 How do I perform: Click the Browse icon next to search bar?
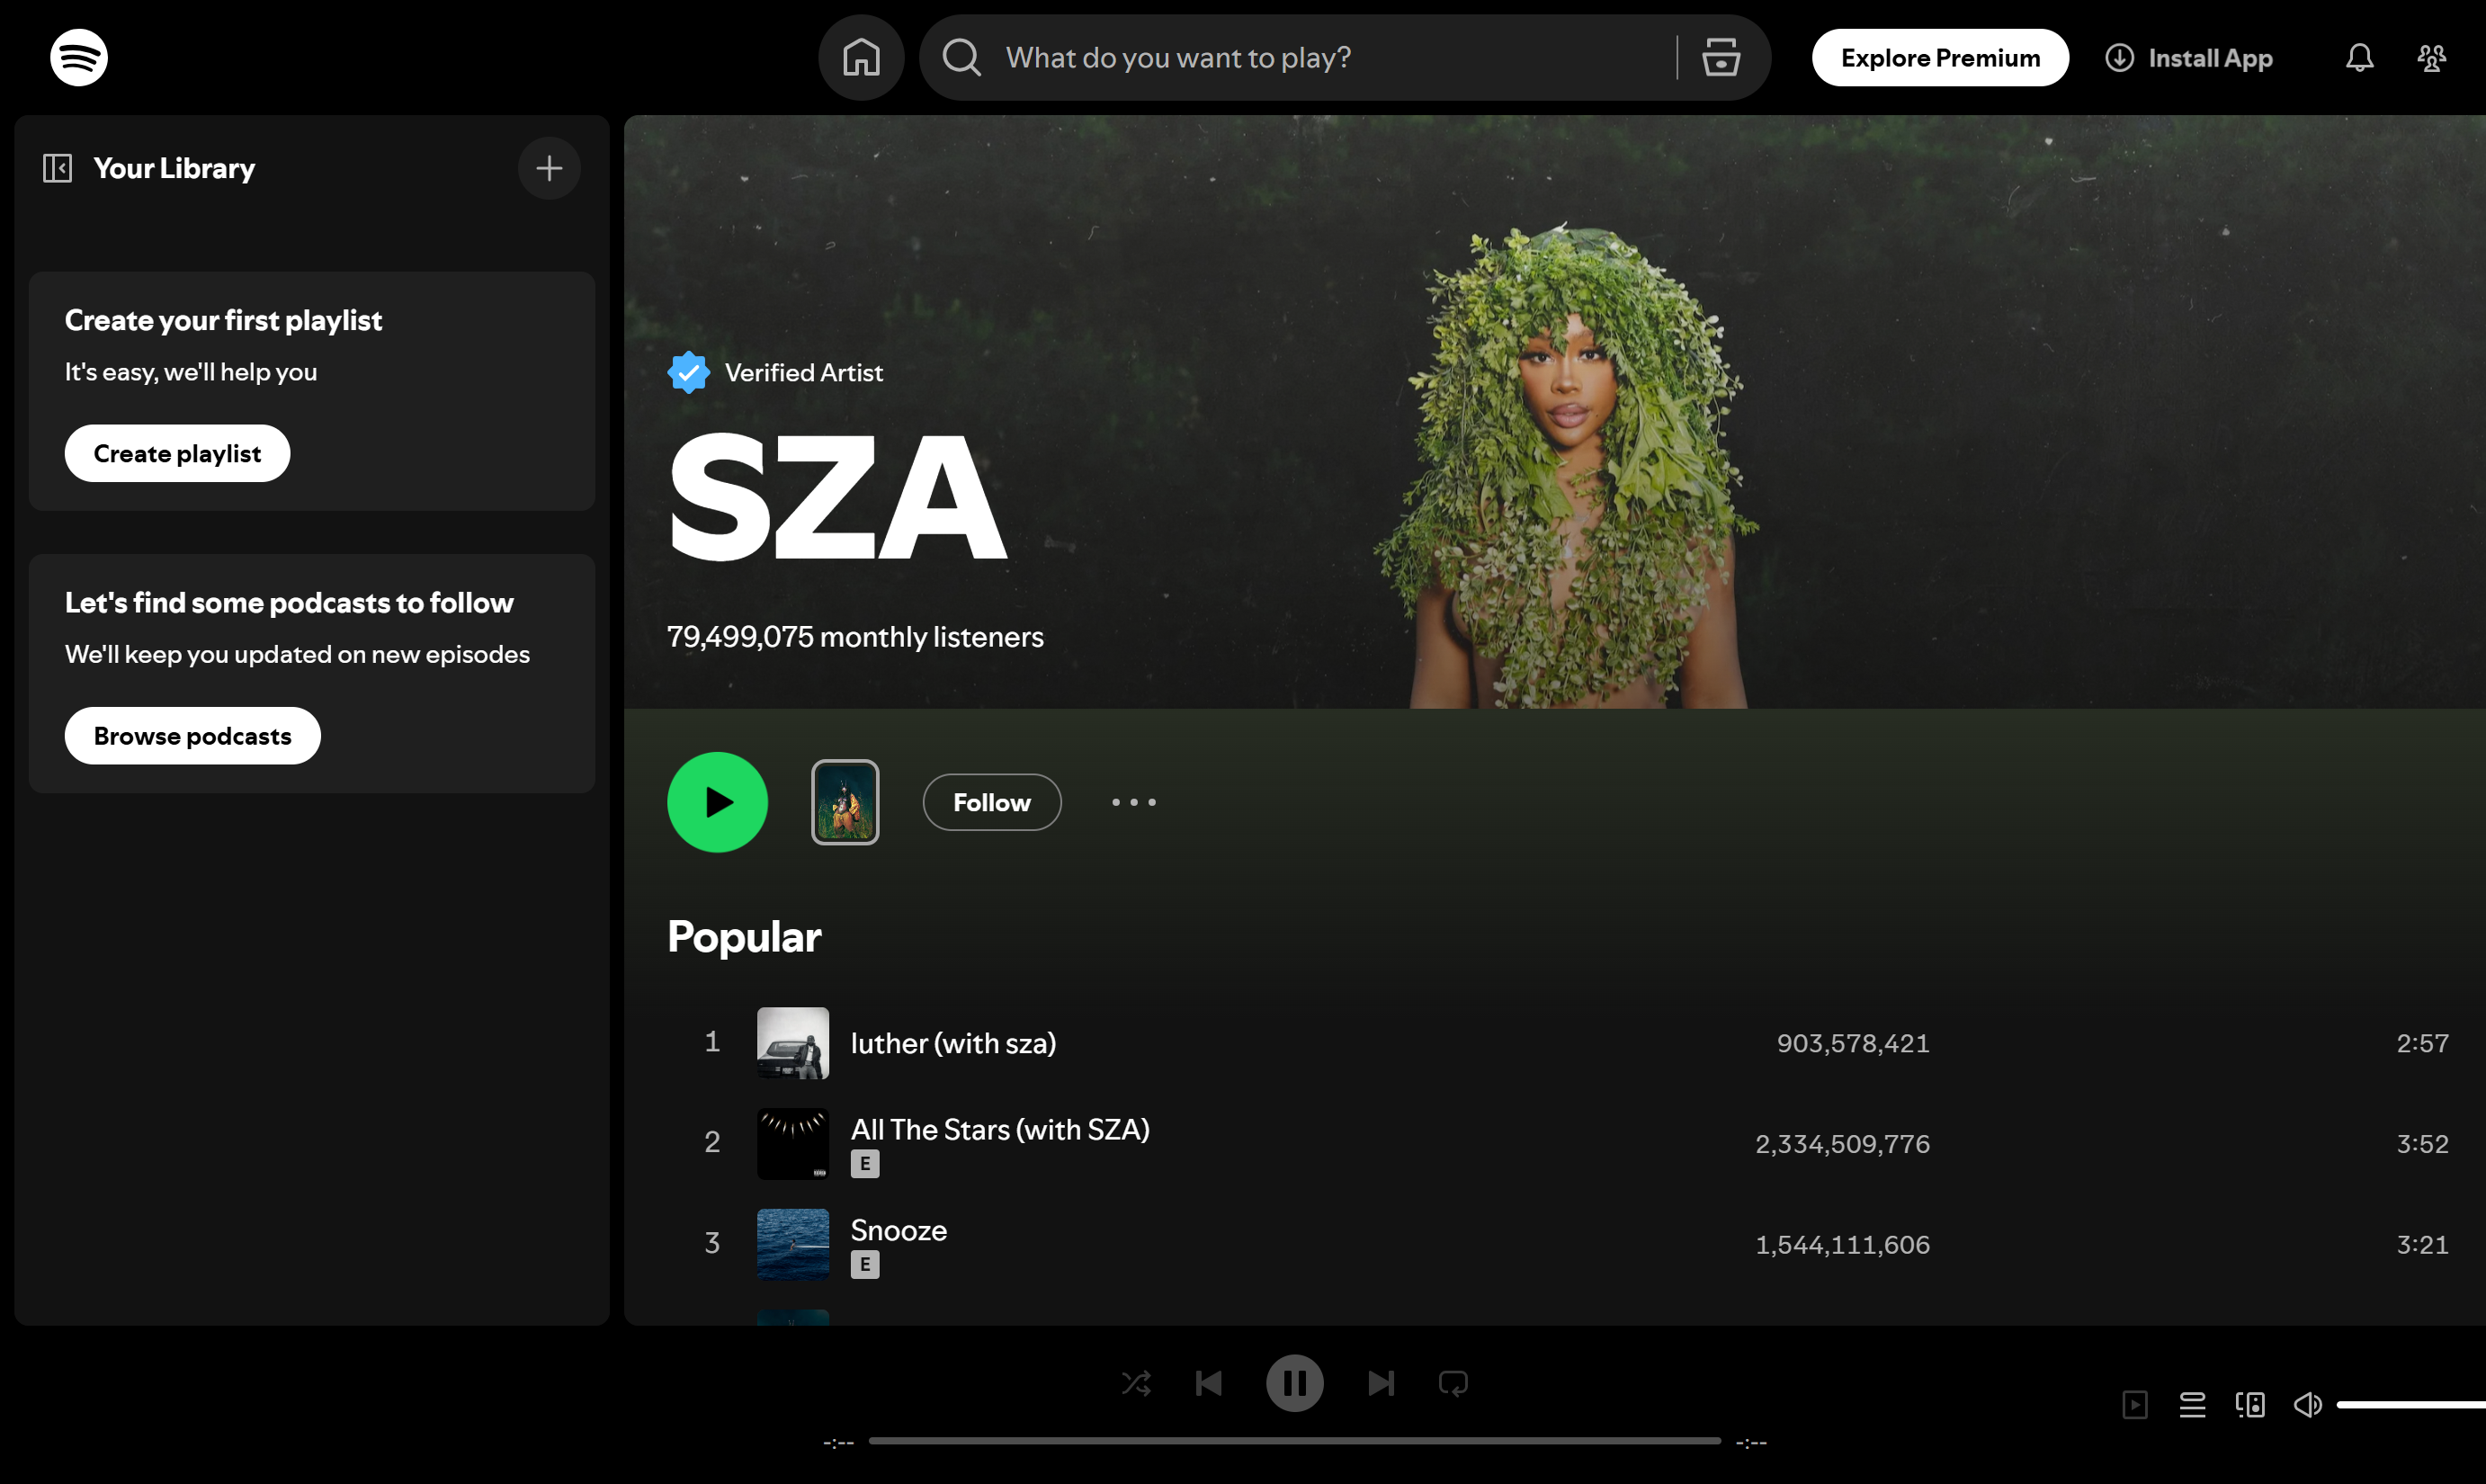[1720, 57]
